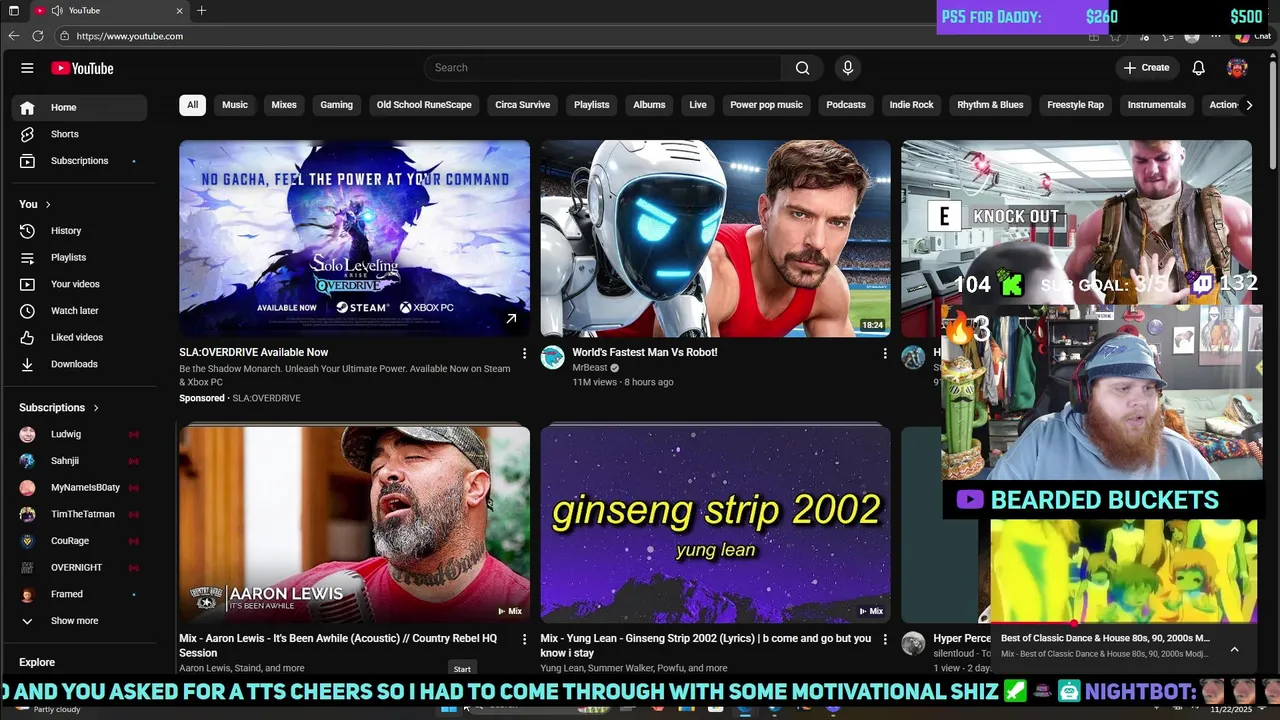Click the Create button

click(1146, 68)
